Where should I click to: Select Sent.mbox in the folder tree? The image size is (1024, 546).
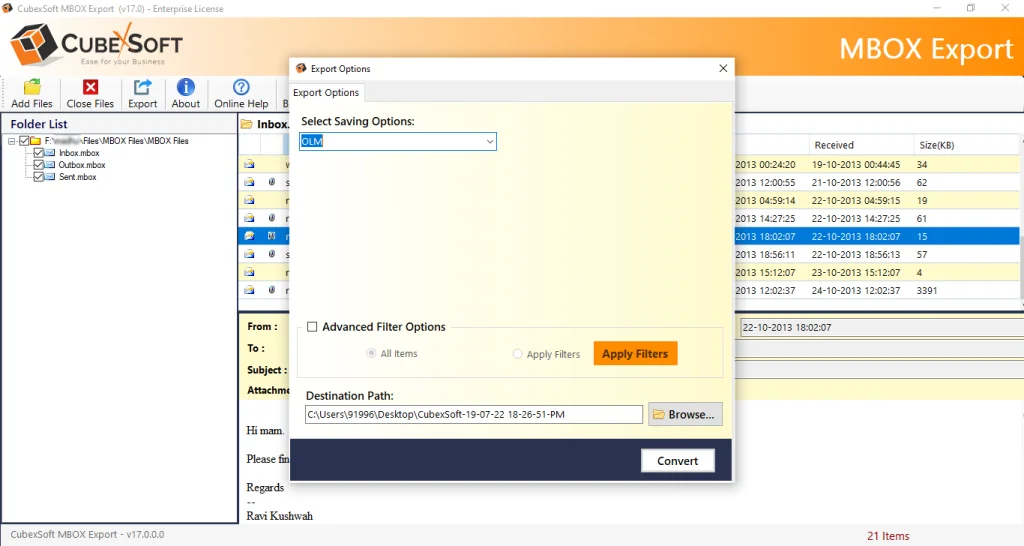click(78, 177)
